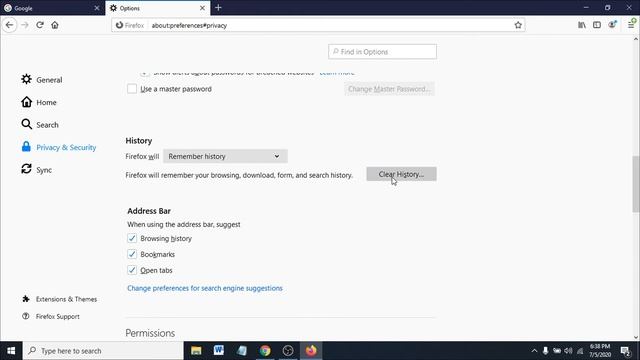Select Privacy & Security lock icon
This screenshot has width=640, height=360.
[26, 147]
